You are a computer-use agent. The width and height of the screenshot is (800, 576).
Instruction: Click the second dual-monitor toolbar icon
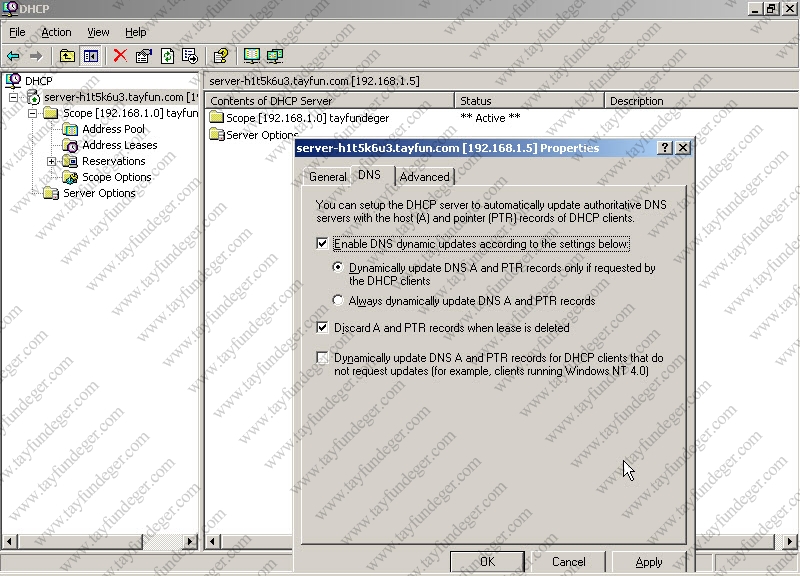(x=274, y=56)
